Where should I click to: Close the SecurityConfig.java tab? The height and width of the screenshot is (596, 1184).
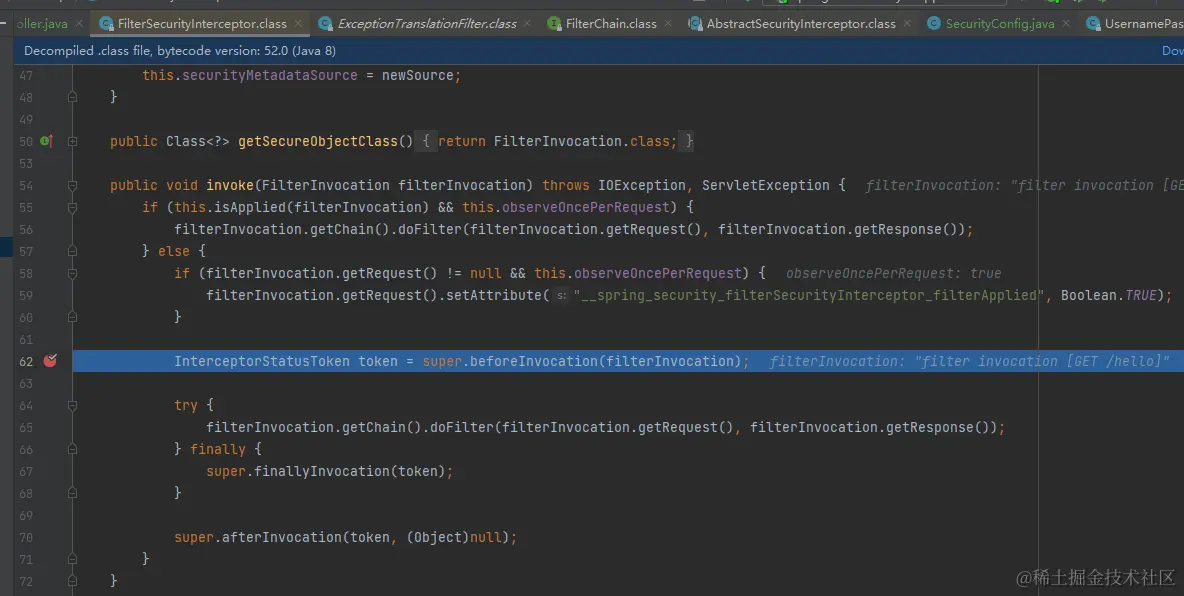click(1065, 24)
